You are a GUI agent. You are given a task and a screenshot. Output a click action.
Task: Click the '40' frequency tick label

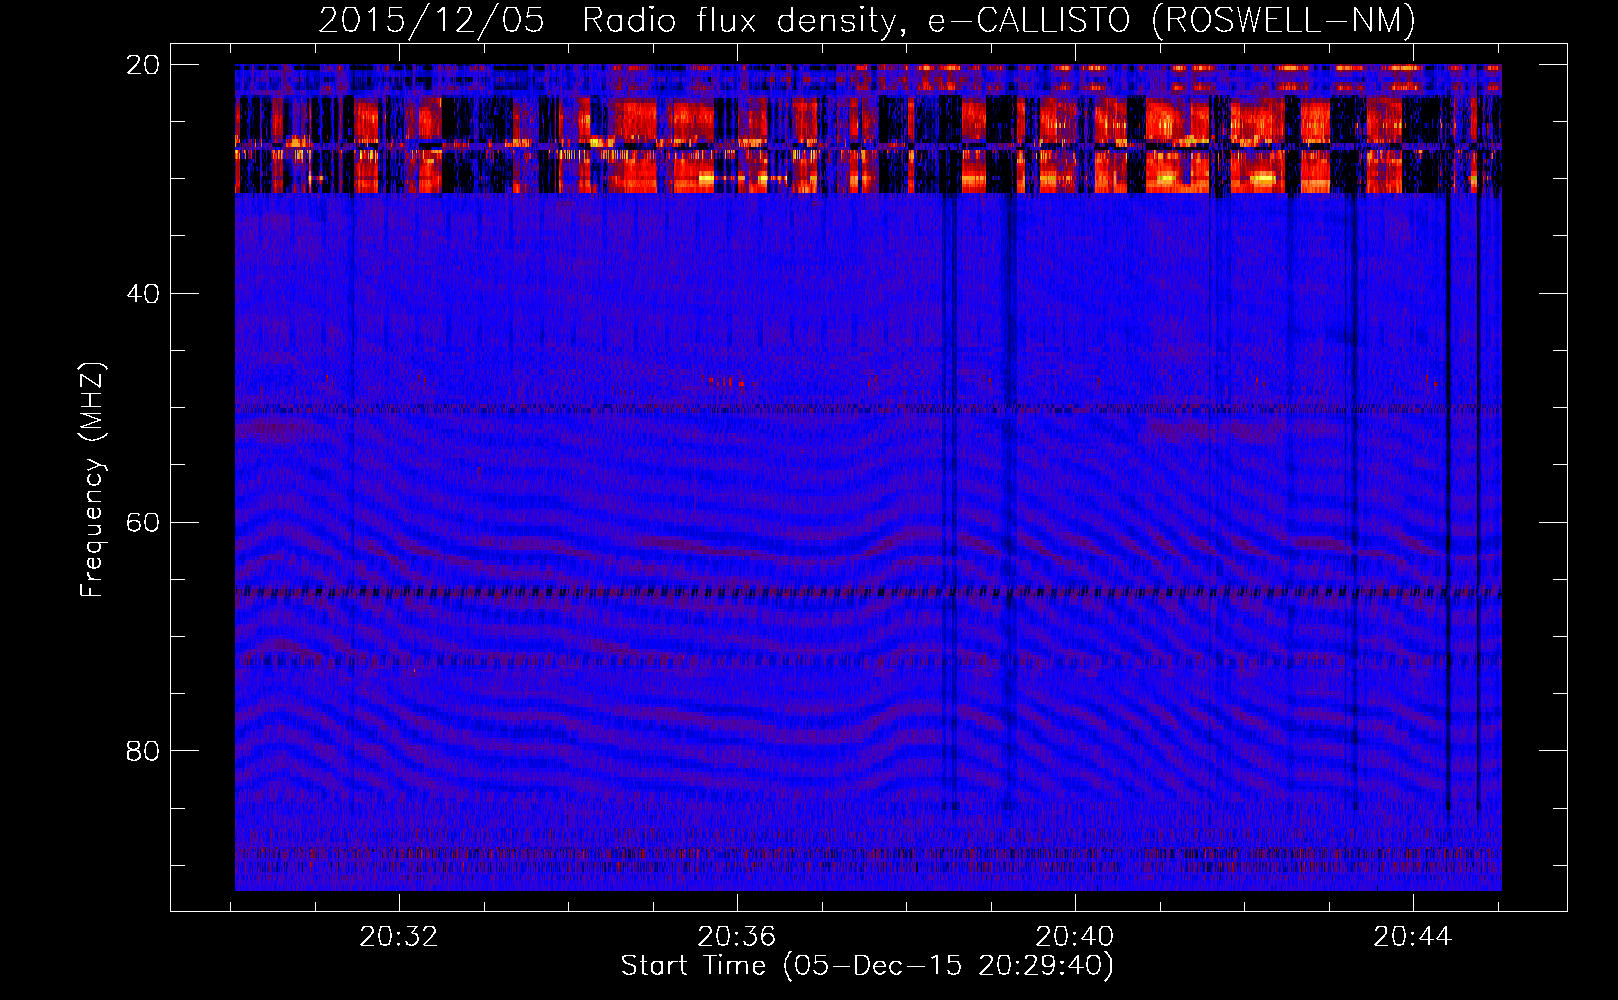[142, 294]
